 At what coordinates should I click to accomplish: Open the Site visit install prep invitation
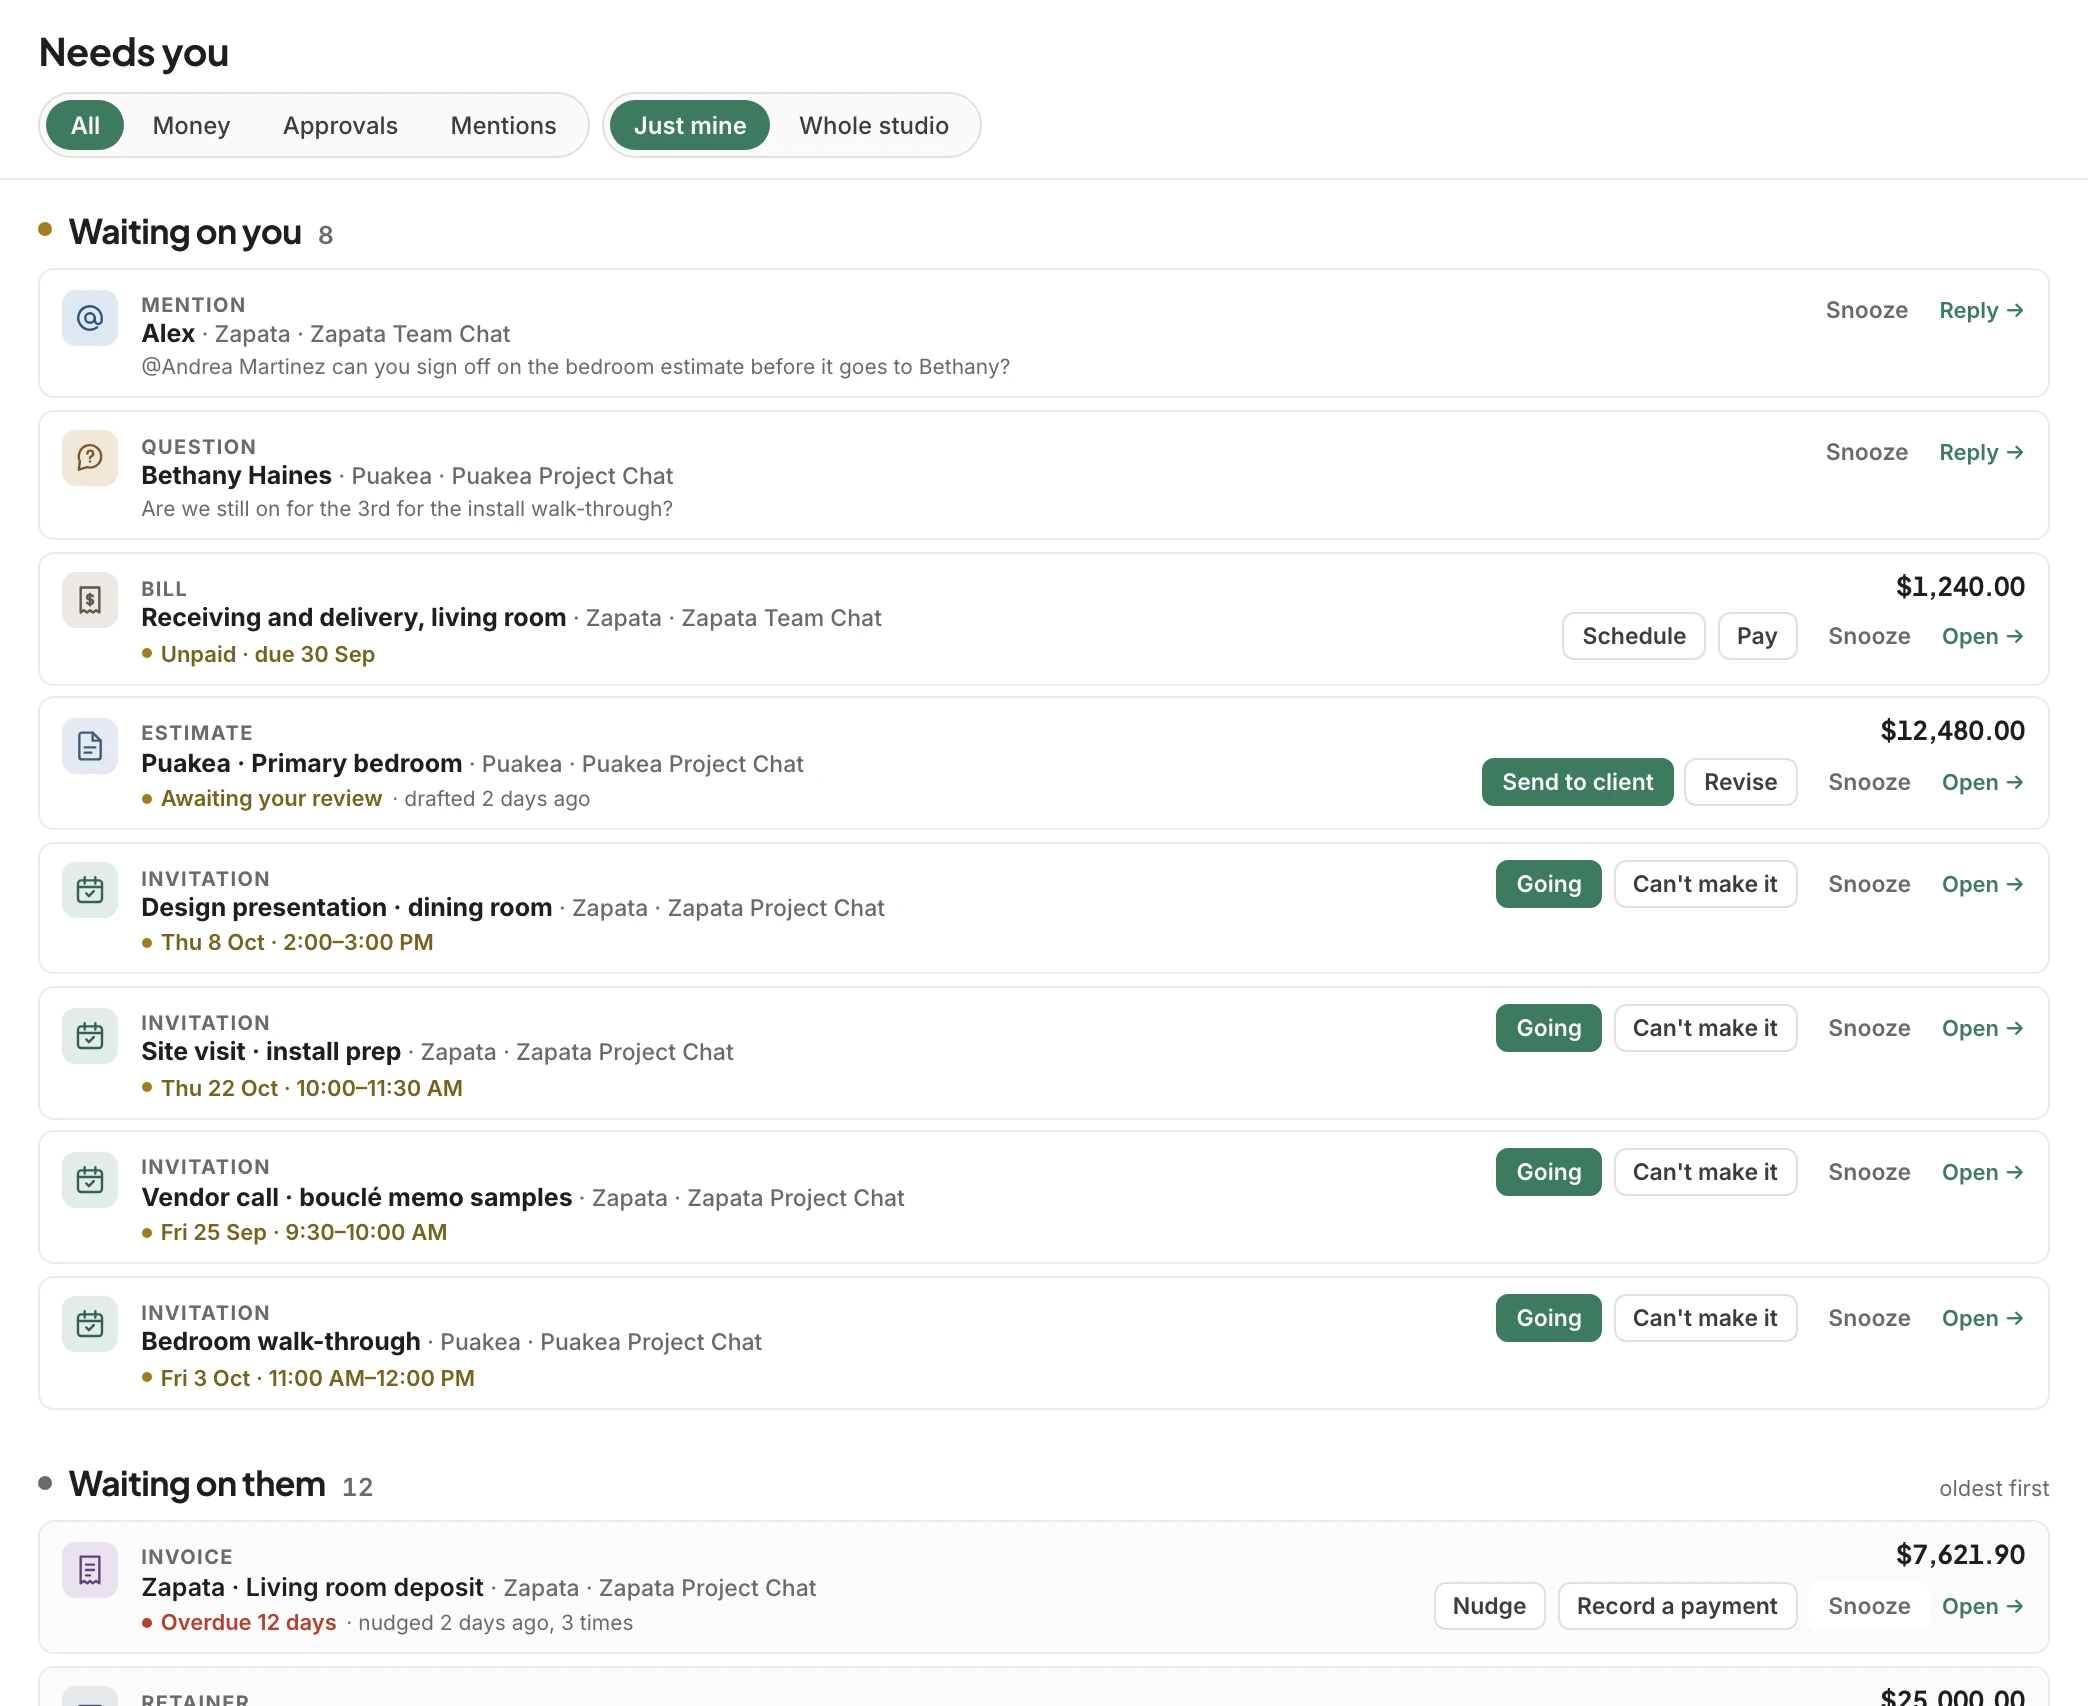(1982, 1028)
